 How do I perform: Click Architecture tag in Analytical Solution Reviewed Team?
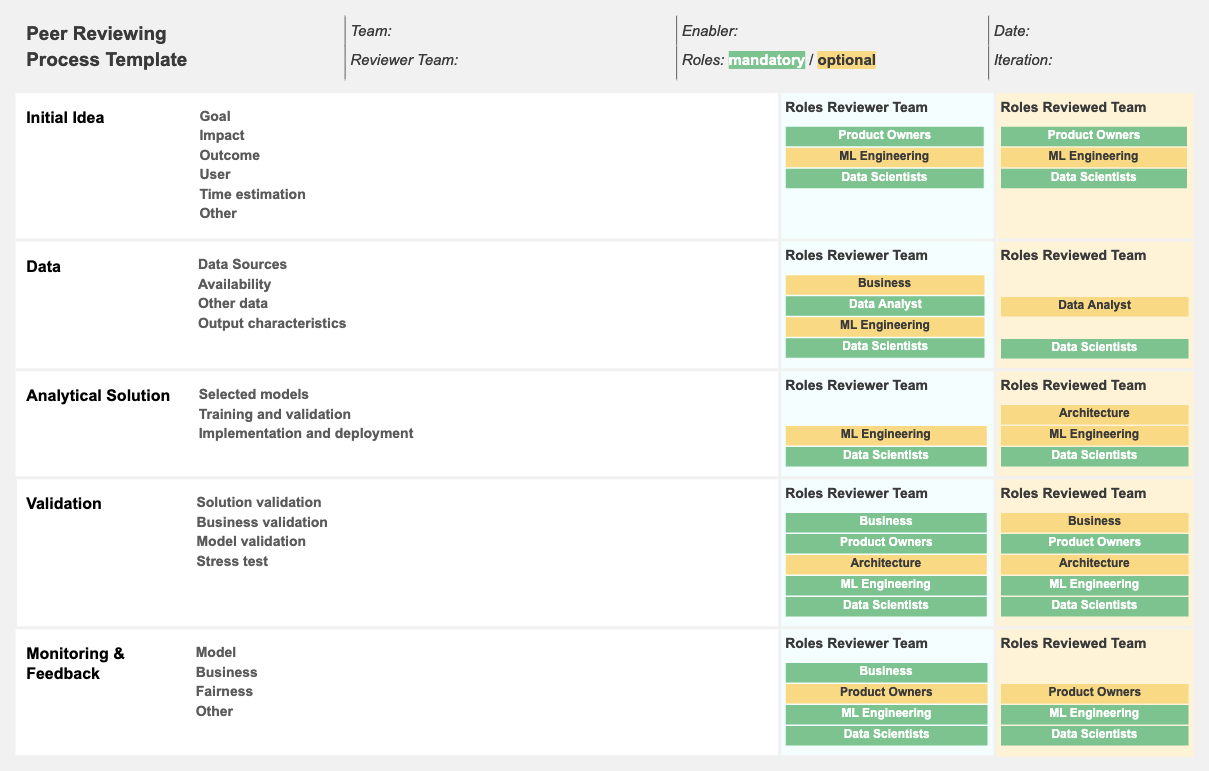click(1094, 413)
